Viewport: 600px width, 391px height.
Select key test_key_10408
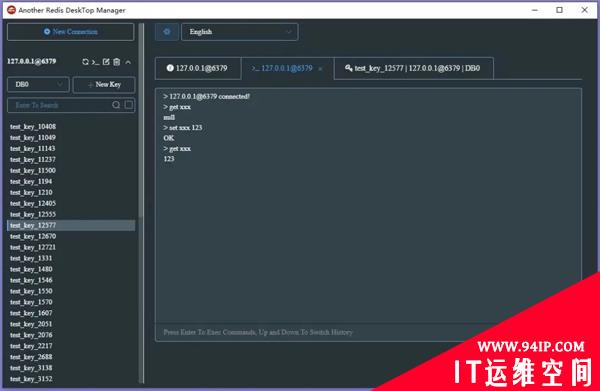[71, 127]
